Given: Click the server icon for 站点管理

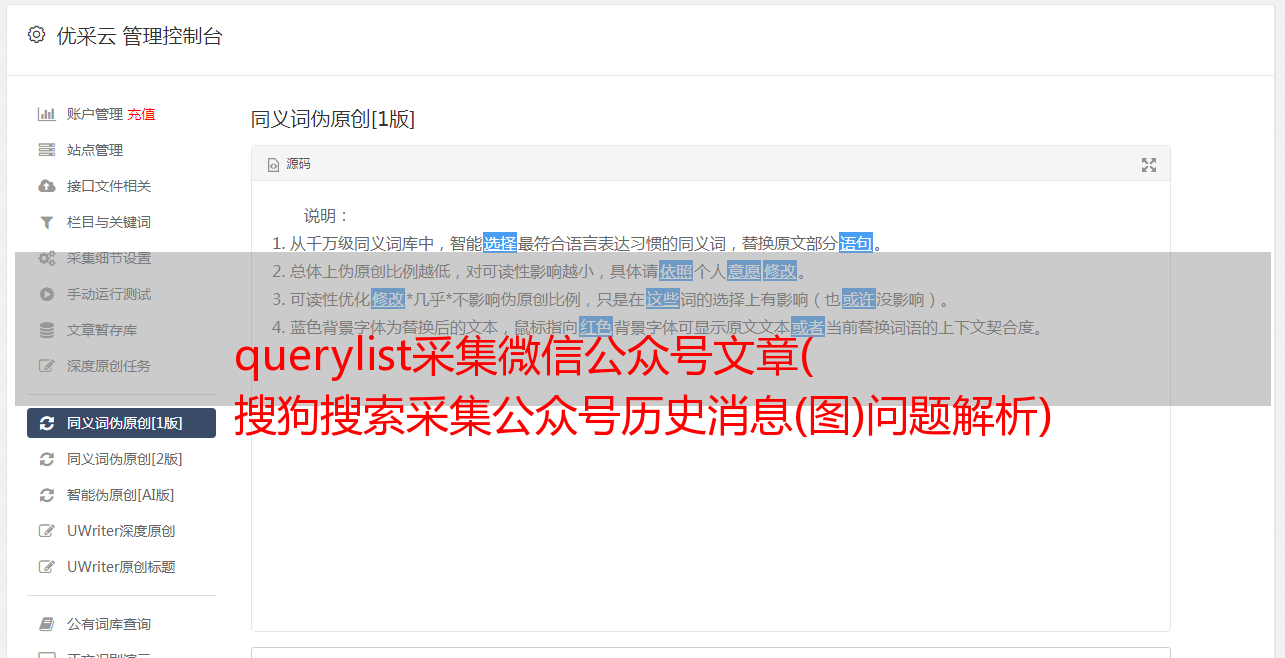Looking at the screenshot, I should [x=46, y=150].
